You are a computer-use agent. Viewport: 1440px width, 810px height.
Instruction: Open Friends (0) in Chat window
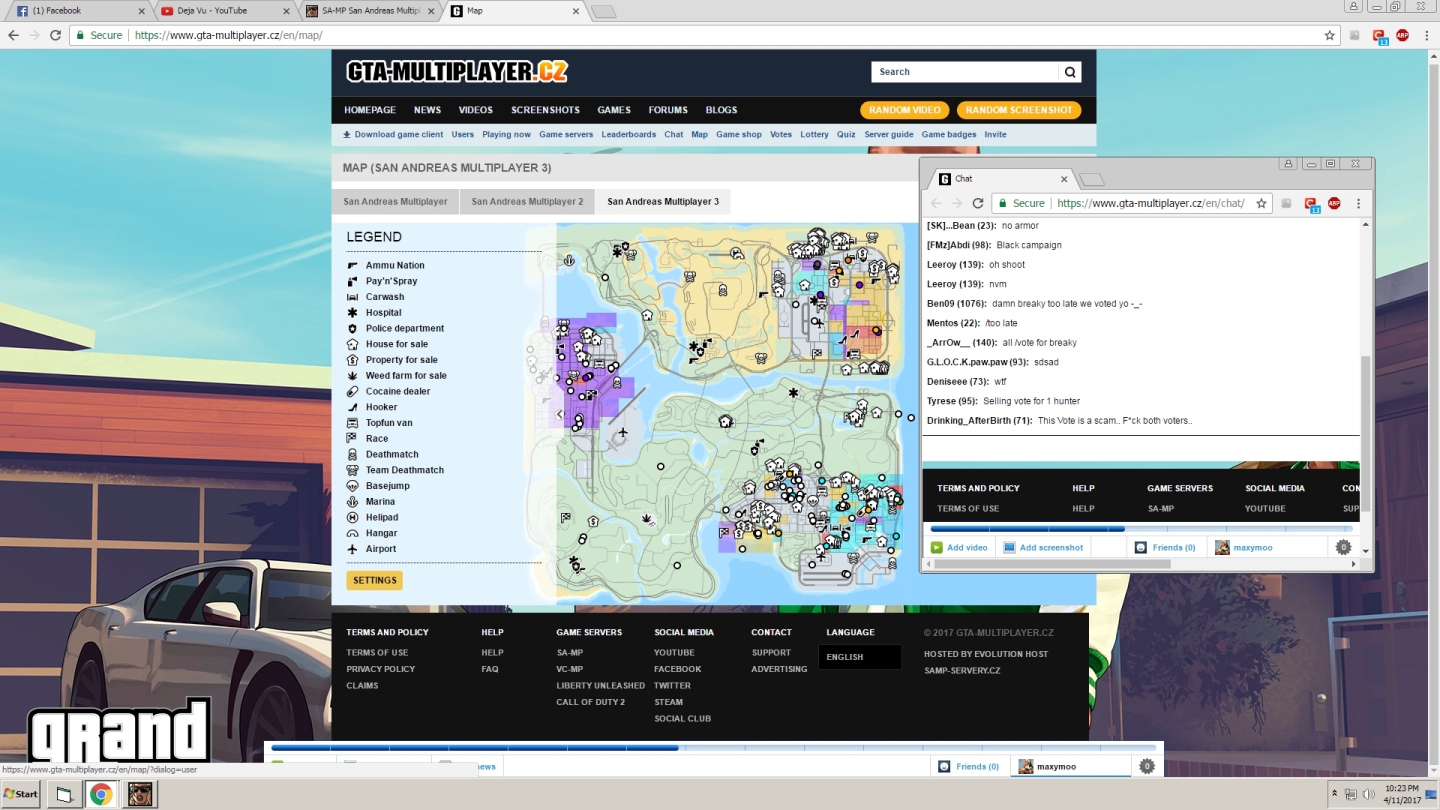[1165, 547]
